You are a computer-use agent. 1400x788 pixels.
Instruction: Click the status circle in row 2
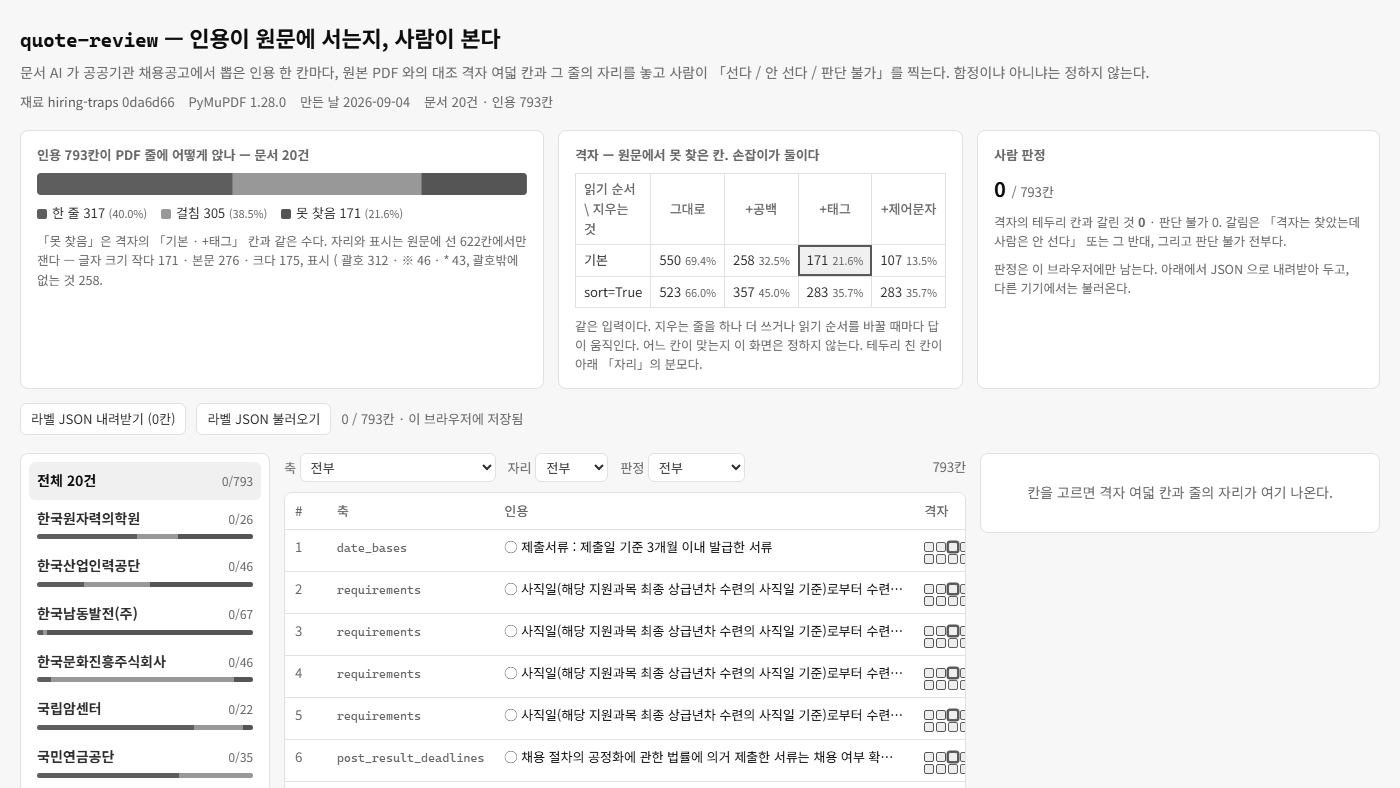click(x=511, y=589)
